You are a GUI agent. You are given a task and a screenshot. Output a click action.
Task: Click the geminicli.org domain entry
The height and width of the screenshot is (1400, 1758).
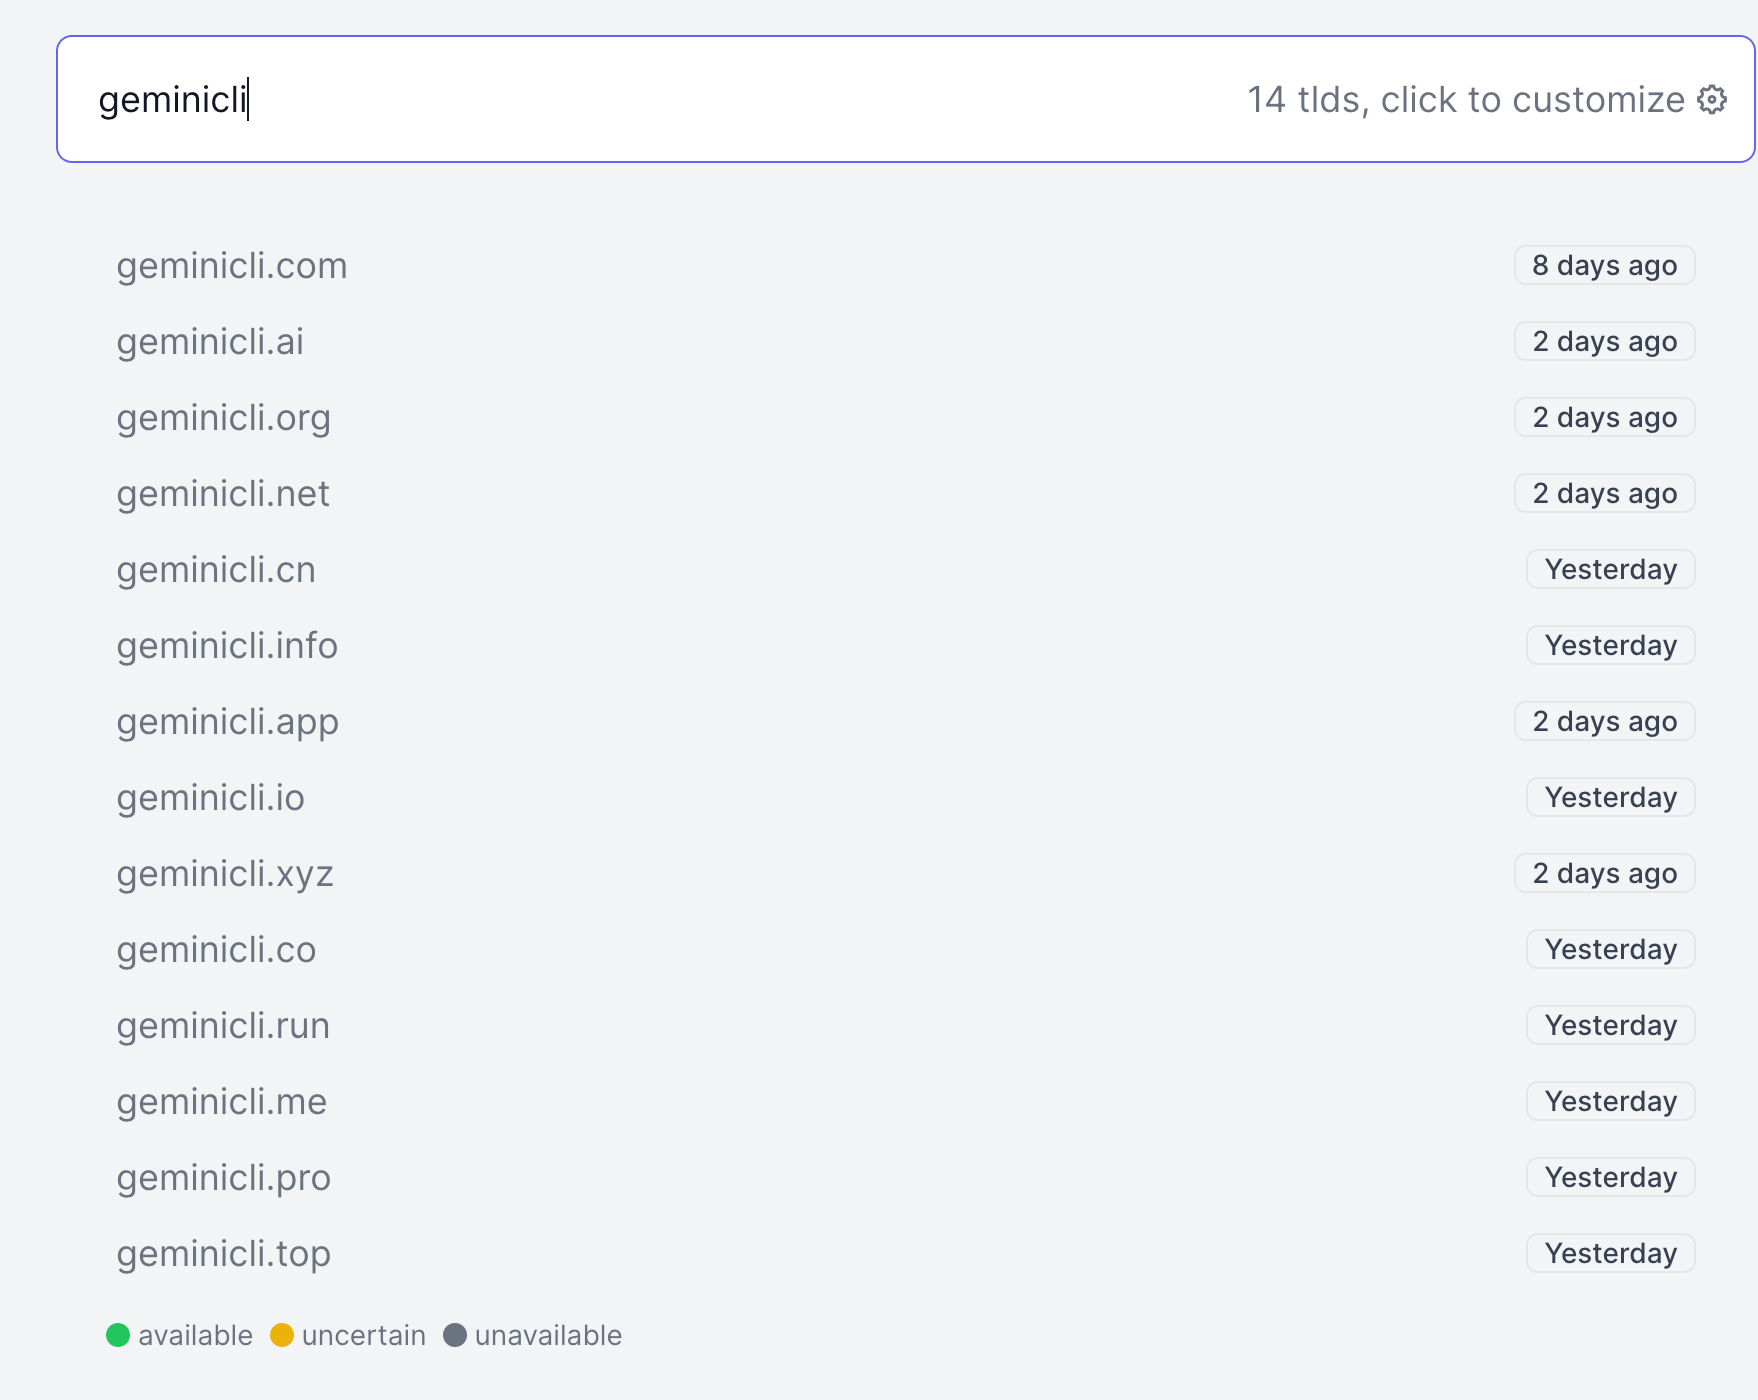(223, 418)
